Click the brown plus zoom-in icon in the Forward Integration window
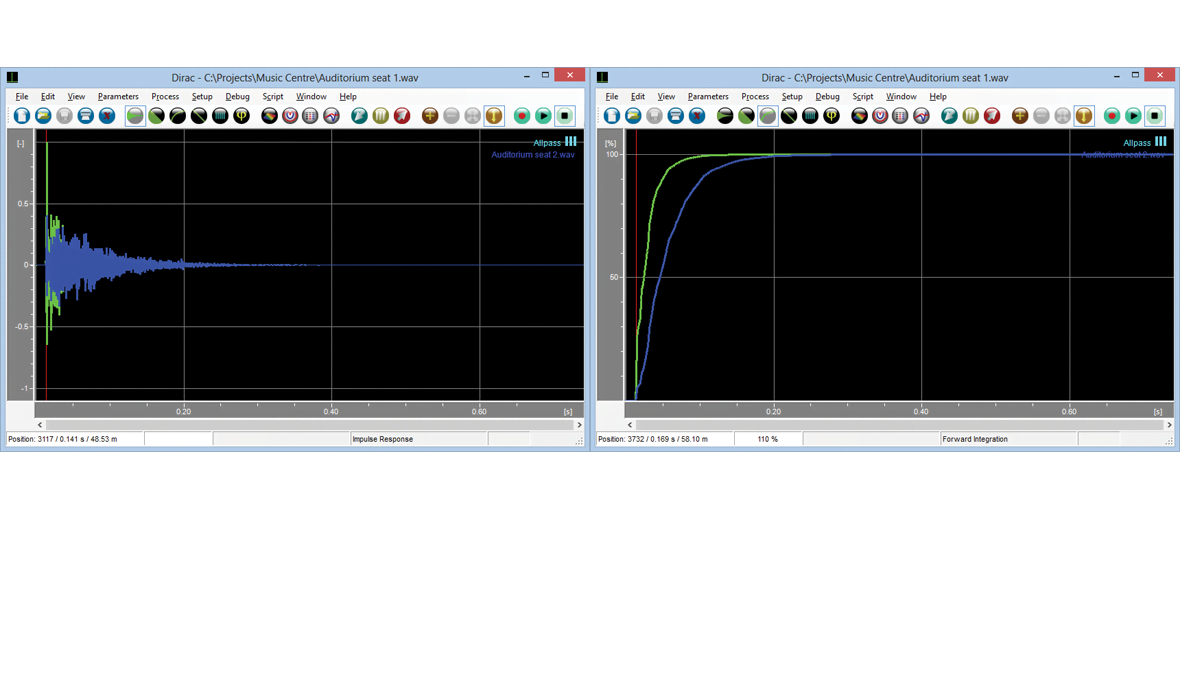The height and width of the screenshot is (674, 1180). click(x=1020, y=116)
